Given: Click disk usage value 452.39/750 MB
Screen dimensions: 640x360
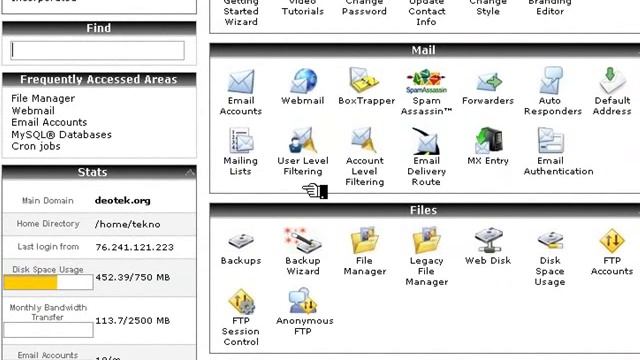Looking at the screenshot, I should (x=133, y=278).
